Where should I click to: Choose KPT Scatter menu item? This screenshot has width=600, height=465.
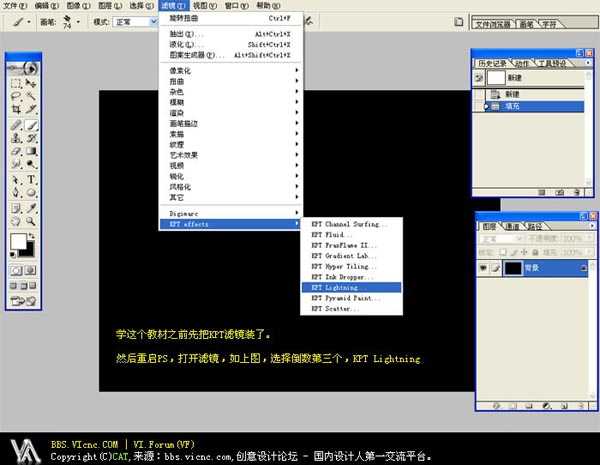pyautogui.click(x=351, y=308)
